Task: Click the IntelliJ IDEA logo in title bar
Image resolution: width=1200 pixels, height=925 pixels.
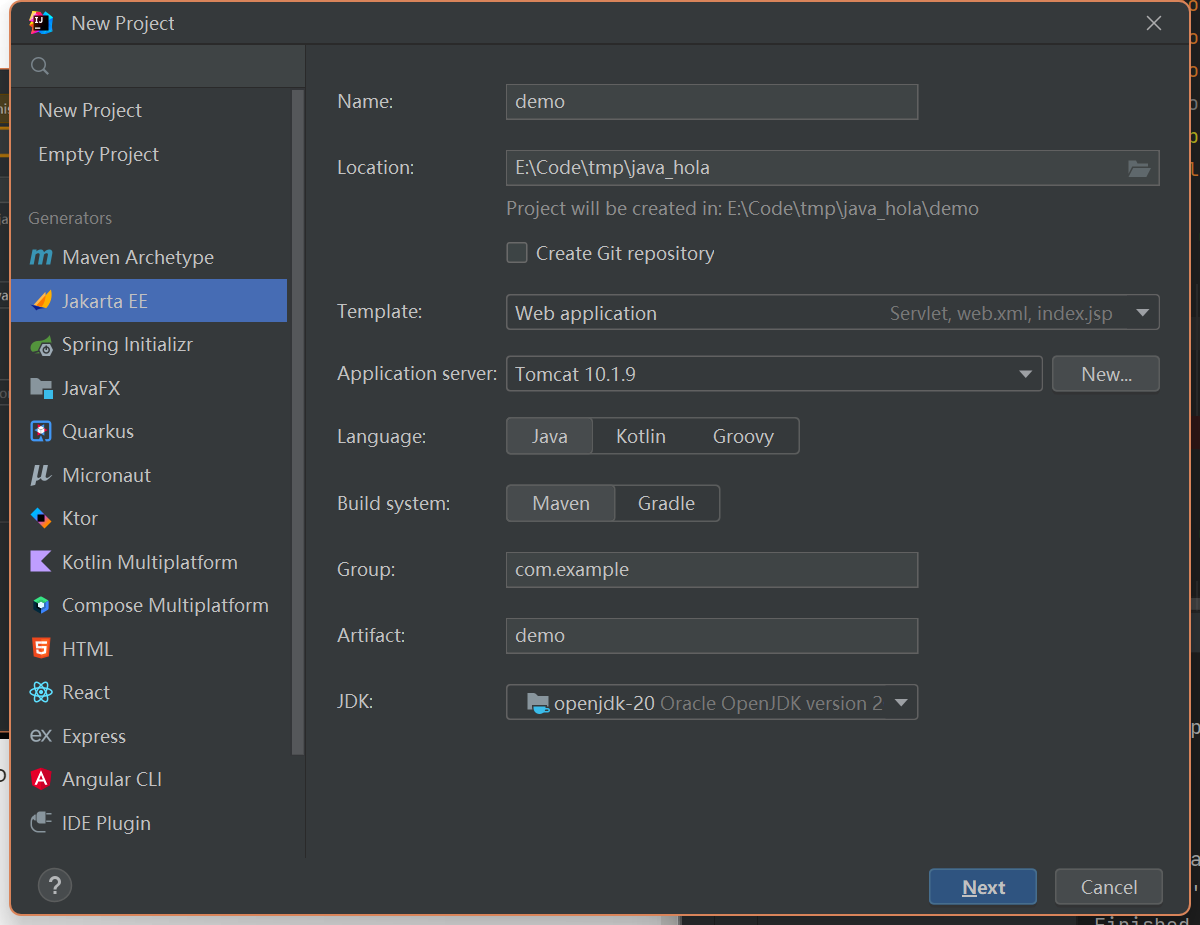Action: point(41,23)
